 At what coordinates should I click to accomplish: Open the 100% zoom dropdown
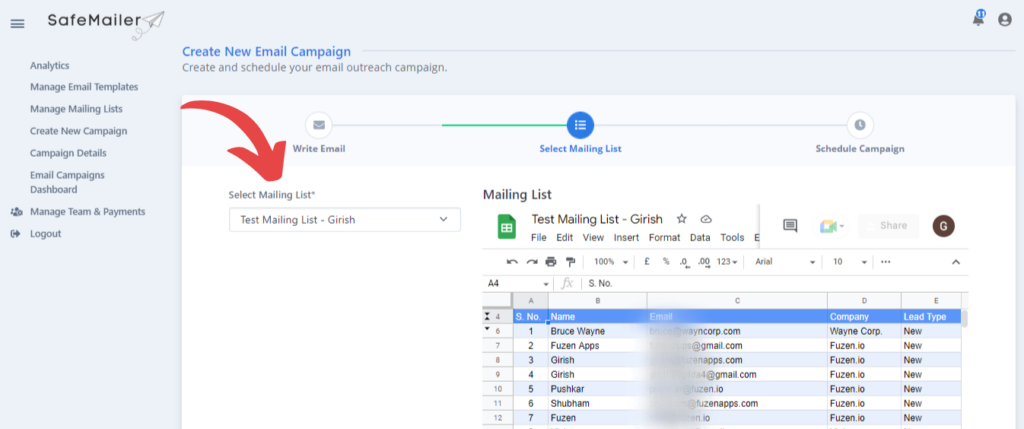pos(611,262)
